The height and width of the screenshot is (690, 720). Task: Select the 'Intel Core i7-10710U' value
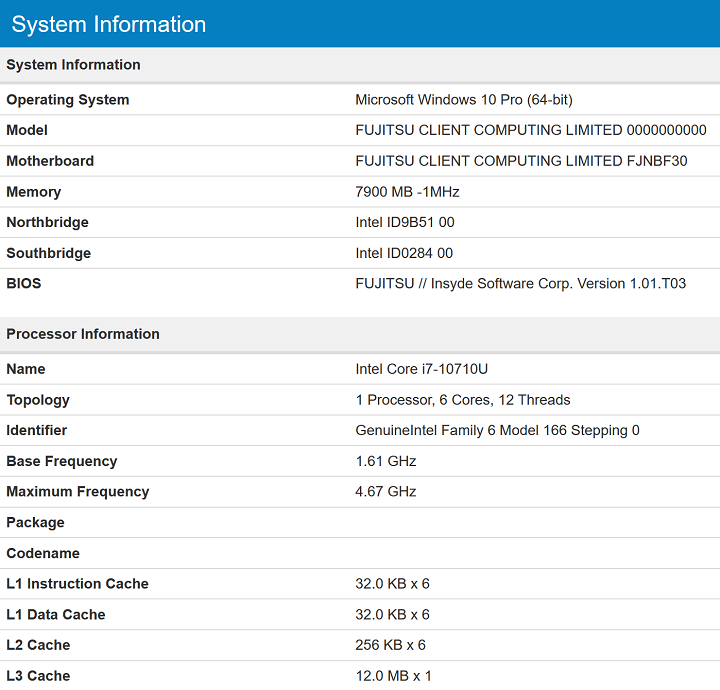(x=422, y=369)
